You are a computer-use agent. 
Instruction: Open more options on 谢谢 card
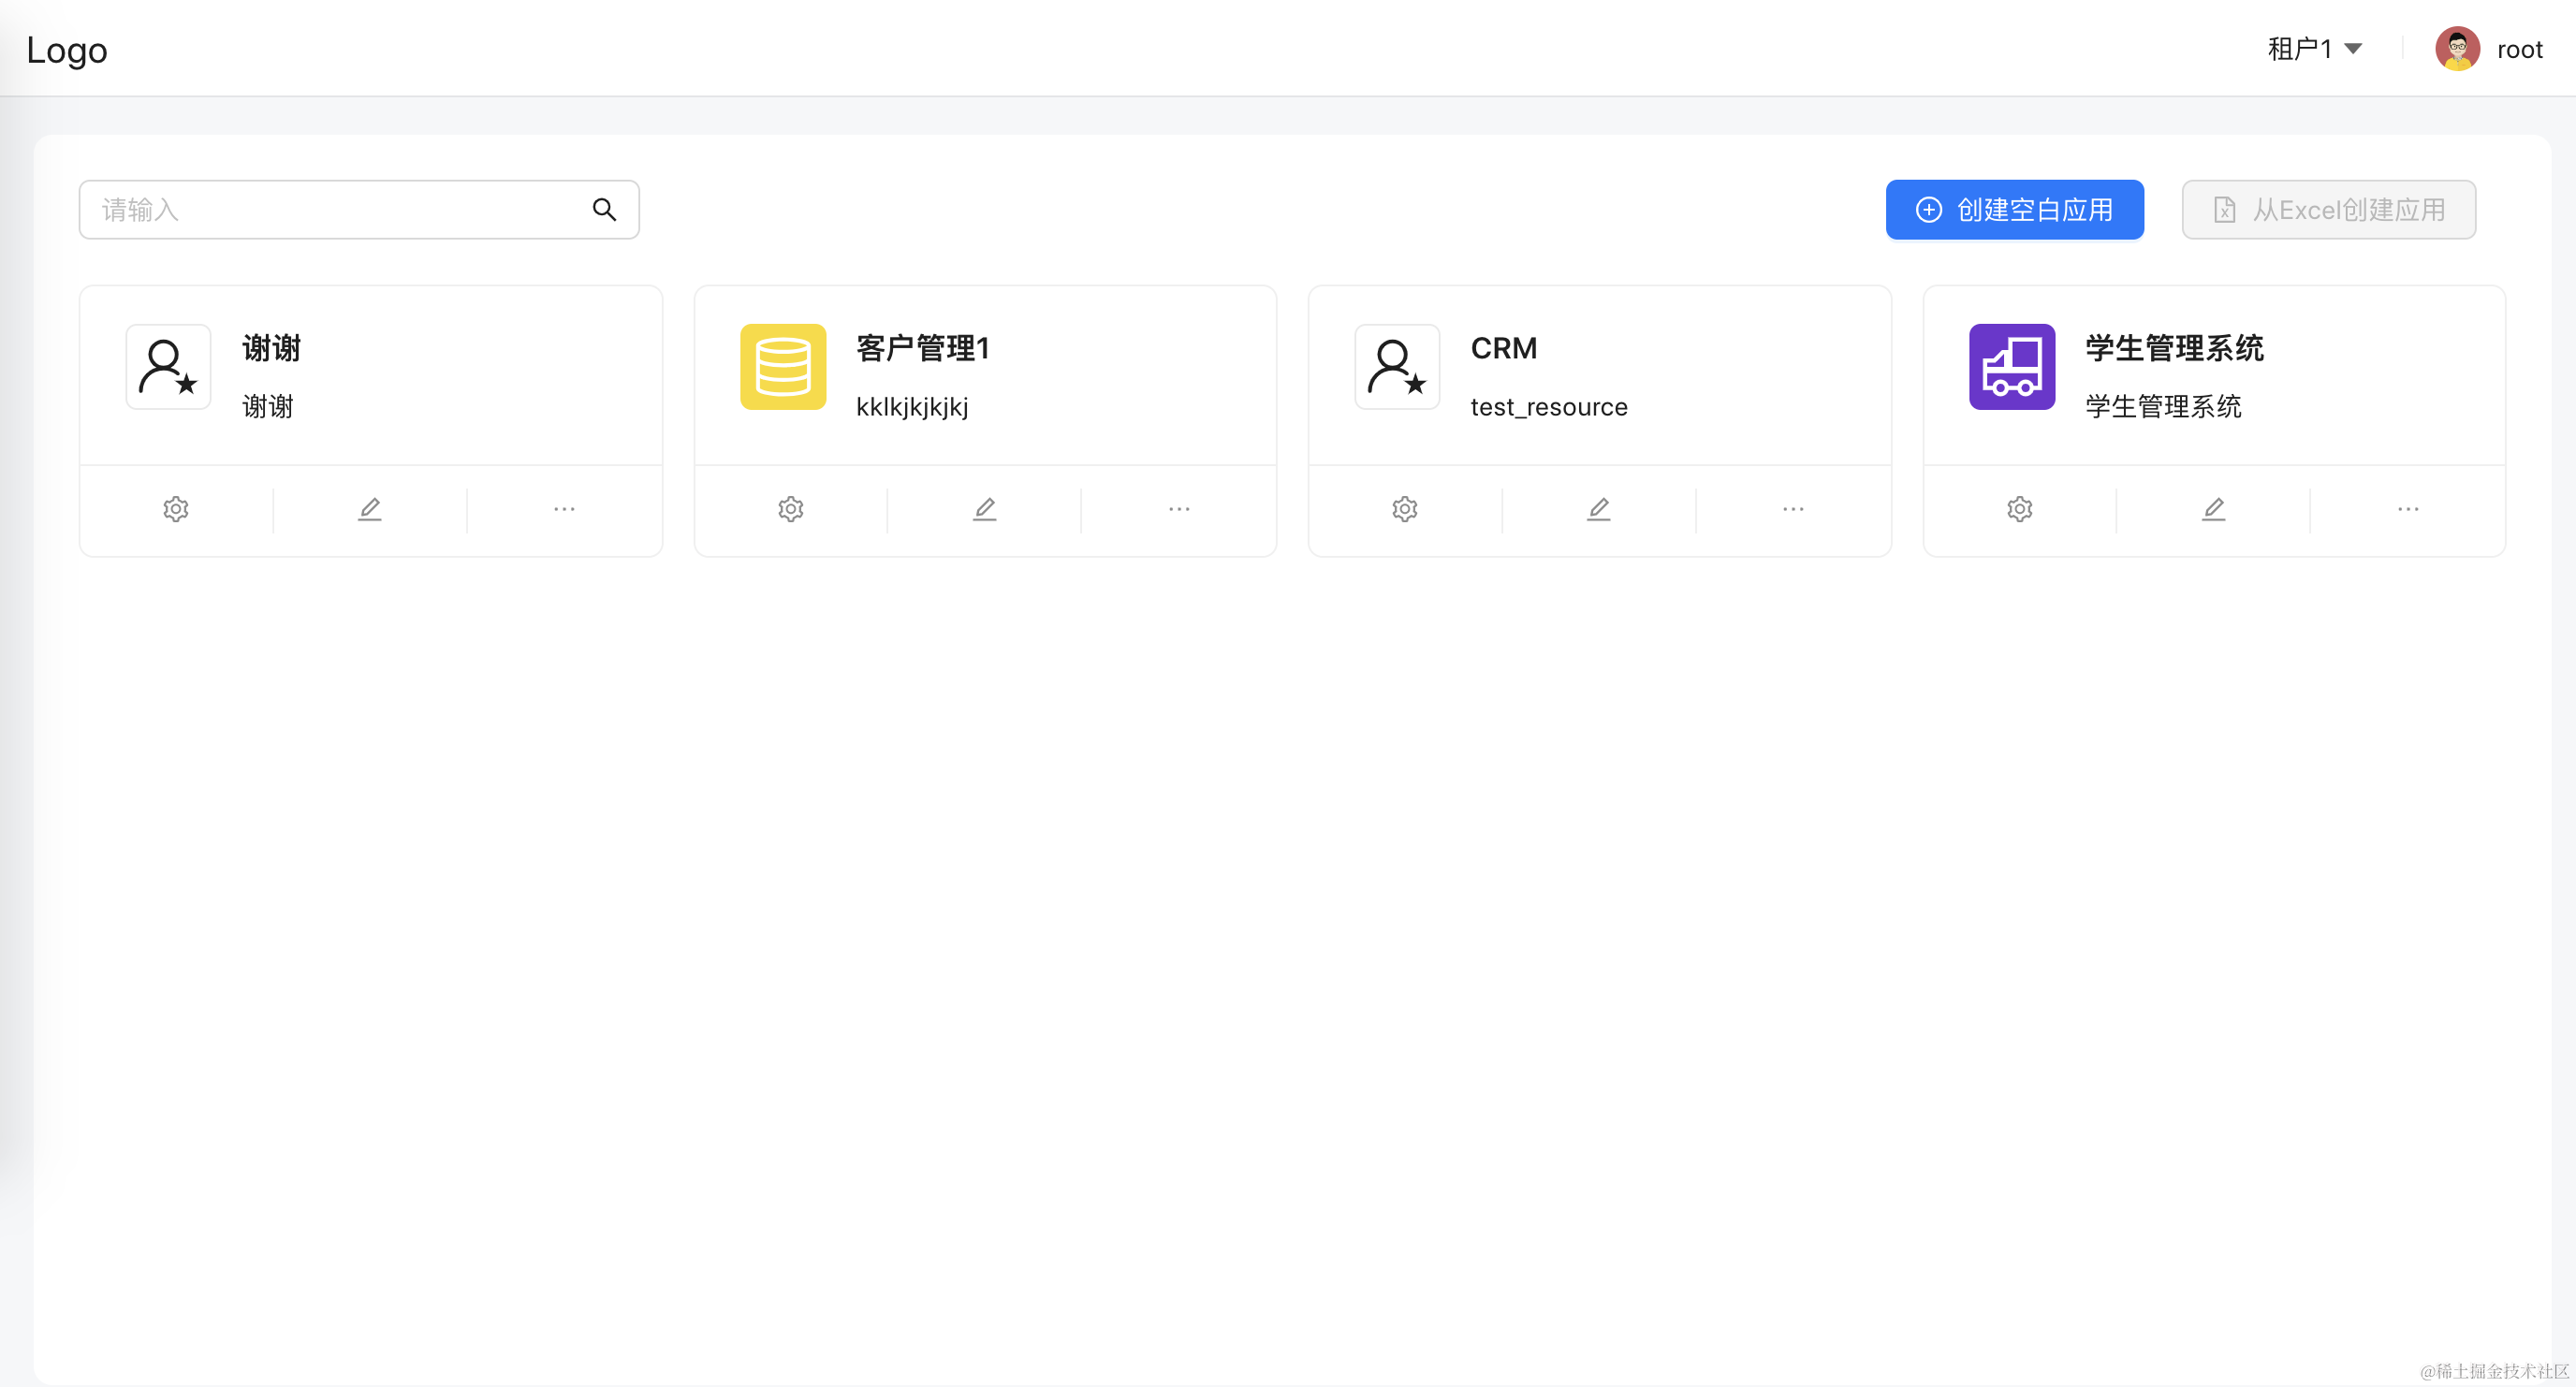coord(564,509)
